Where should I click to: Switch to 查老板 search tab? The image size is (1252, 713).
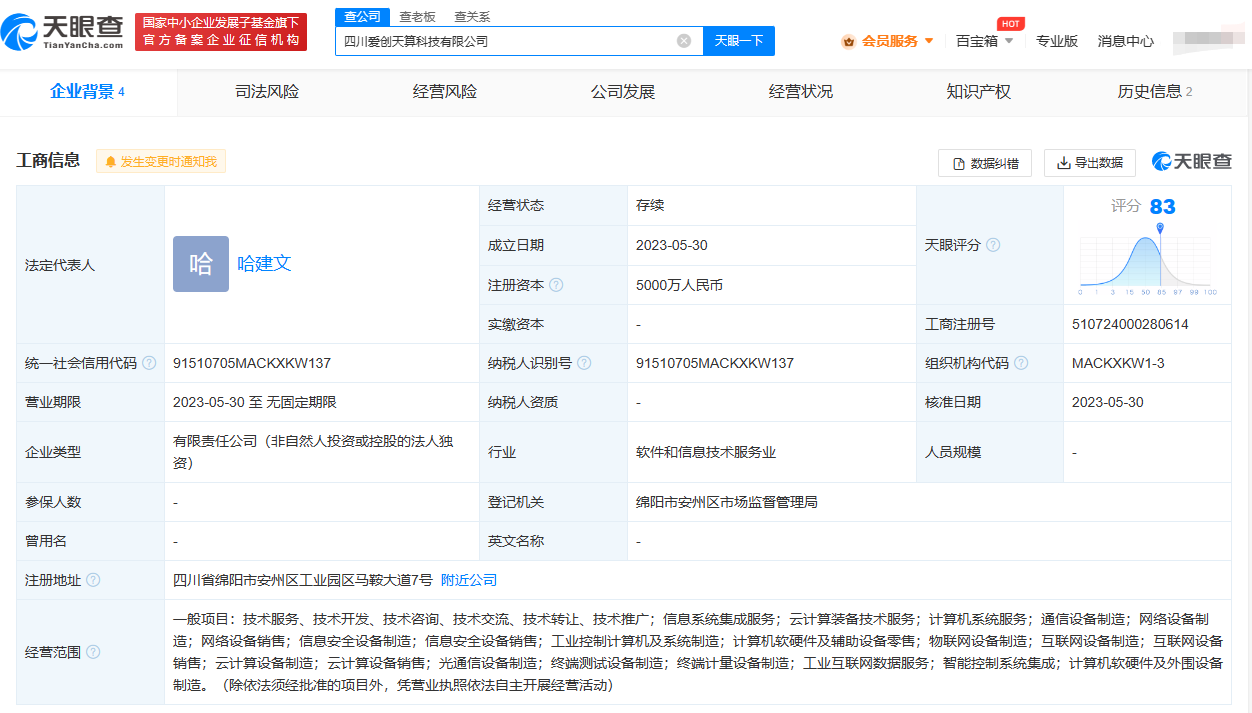pos(417,16)
